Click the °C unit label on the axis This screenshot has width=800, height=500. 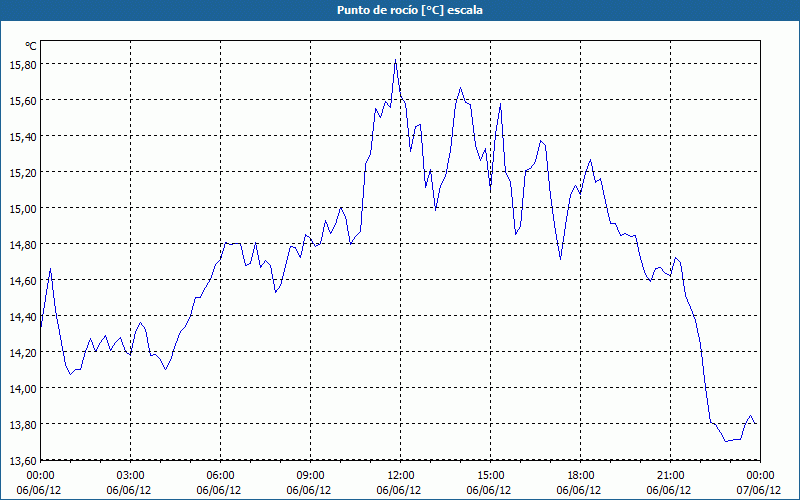coord(31,46)
